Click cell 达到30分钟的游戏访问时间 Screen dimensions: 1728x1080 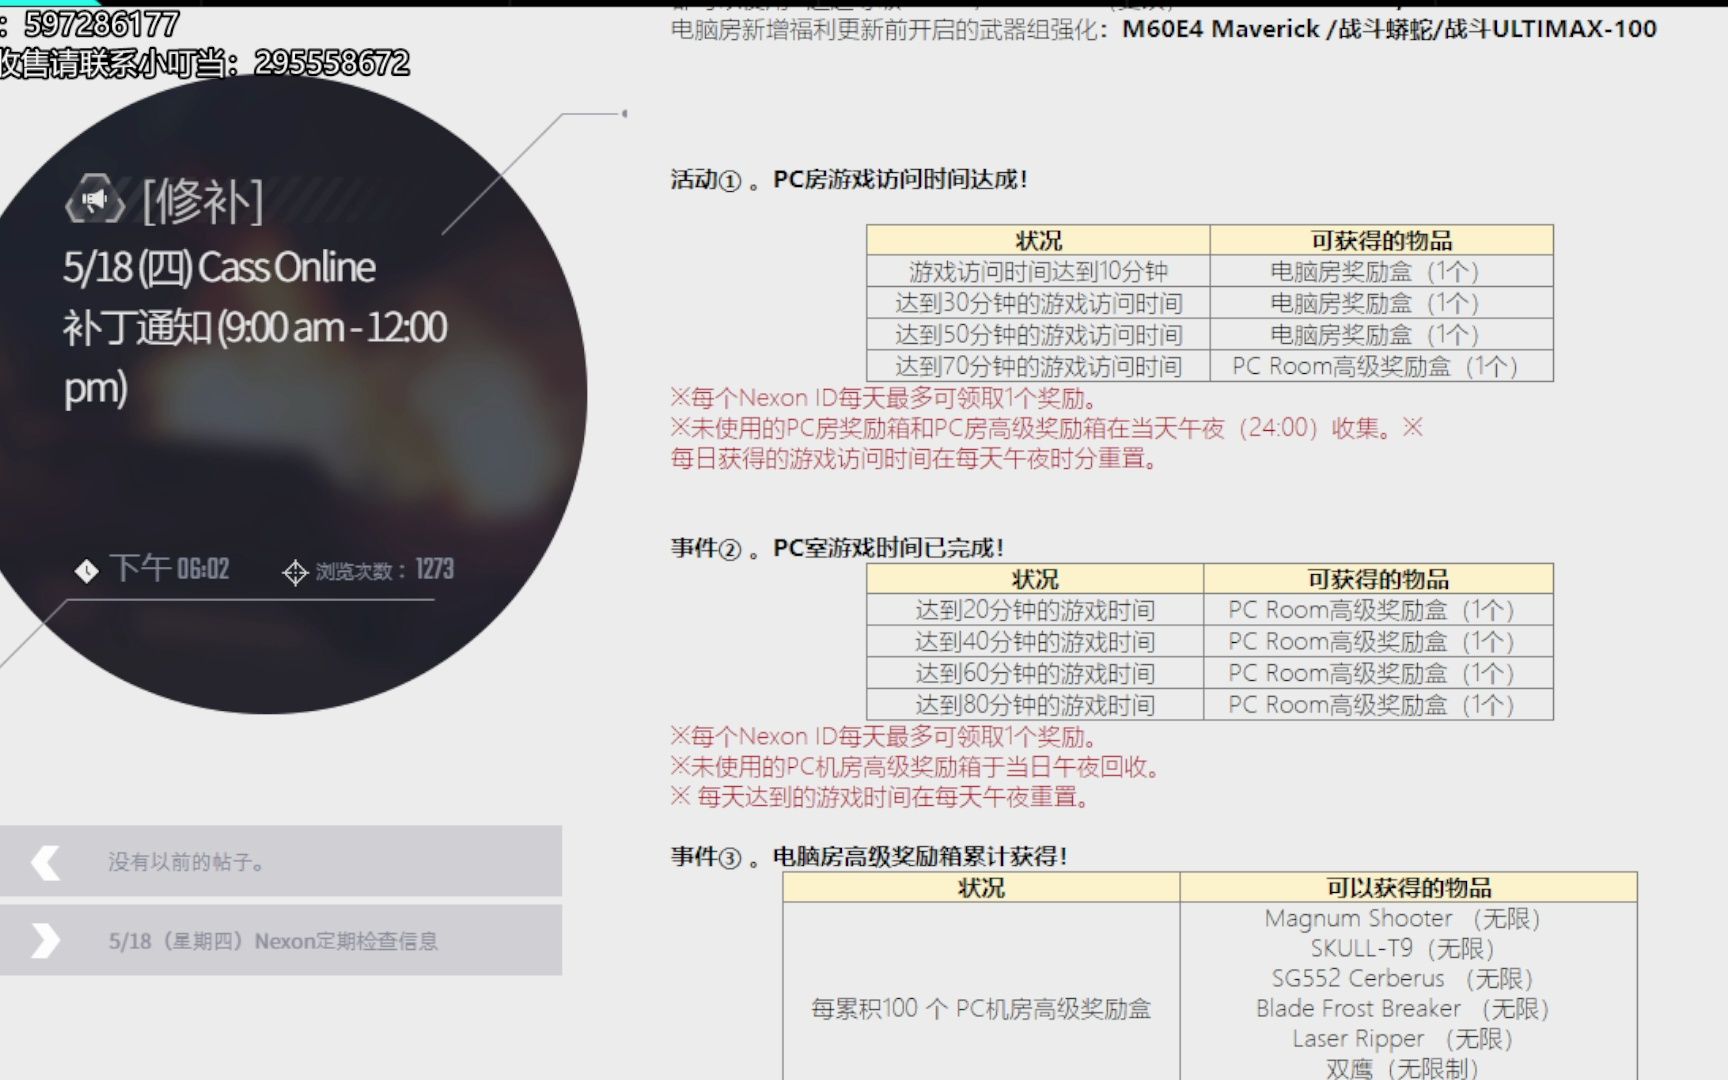(x=1038, y=303)
